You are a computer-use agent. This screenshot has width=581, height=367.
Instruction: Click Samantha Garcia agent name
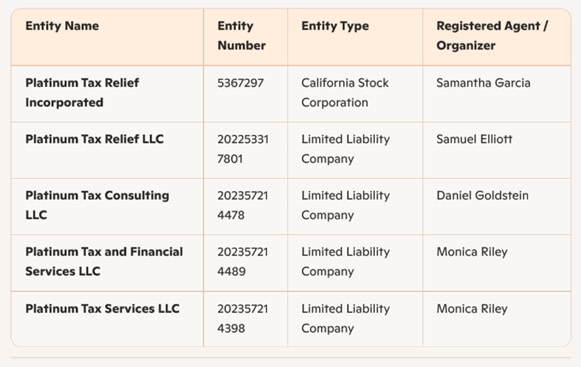point(483,83)
